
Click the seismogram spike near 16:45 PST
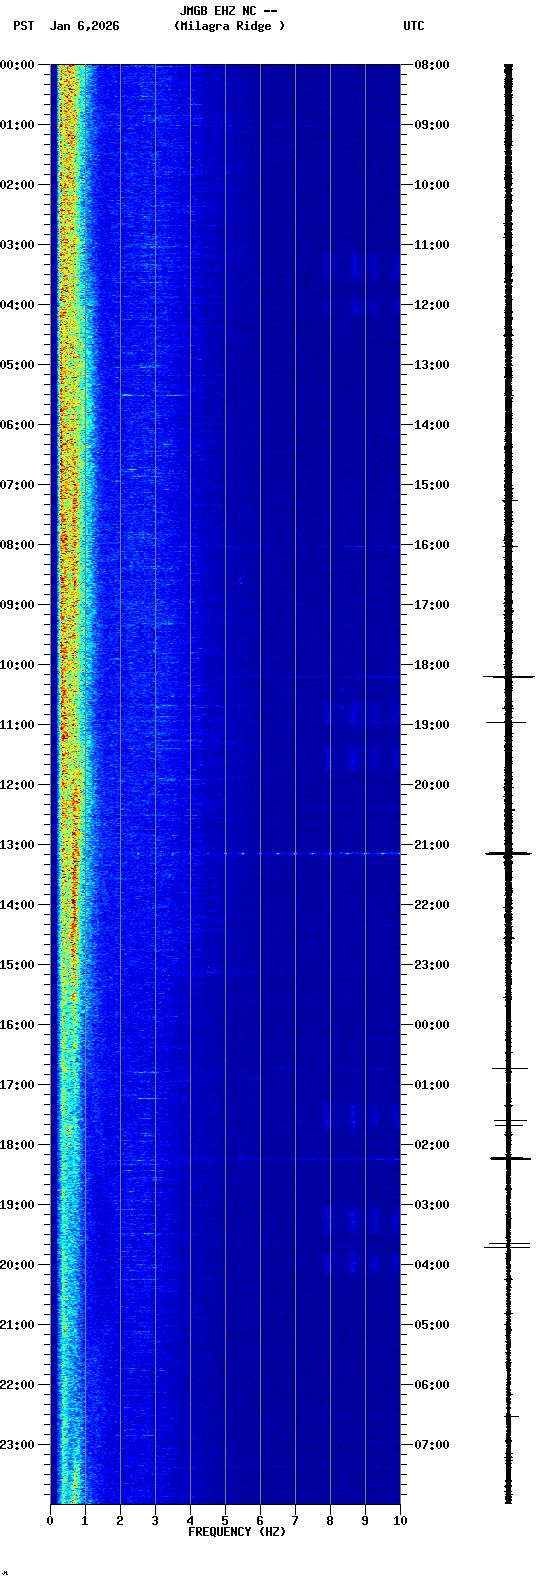[x=509, y=1069]
